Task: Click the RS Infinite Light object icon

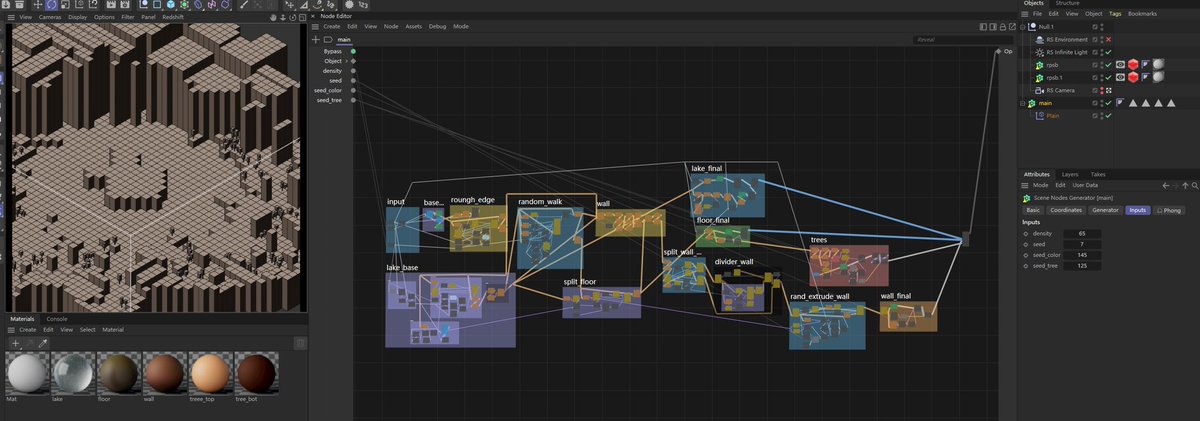Action: pos(1040,52)
